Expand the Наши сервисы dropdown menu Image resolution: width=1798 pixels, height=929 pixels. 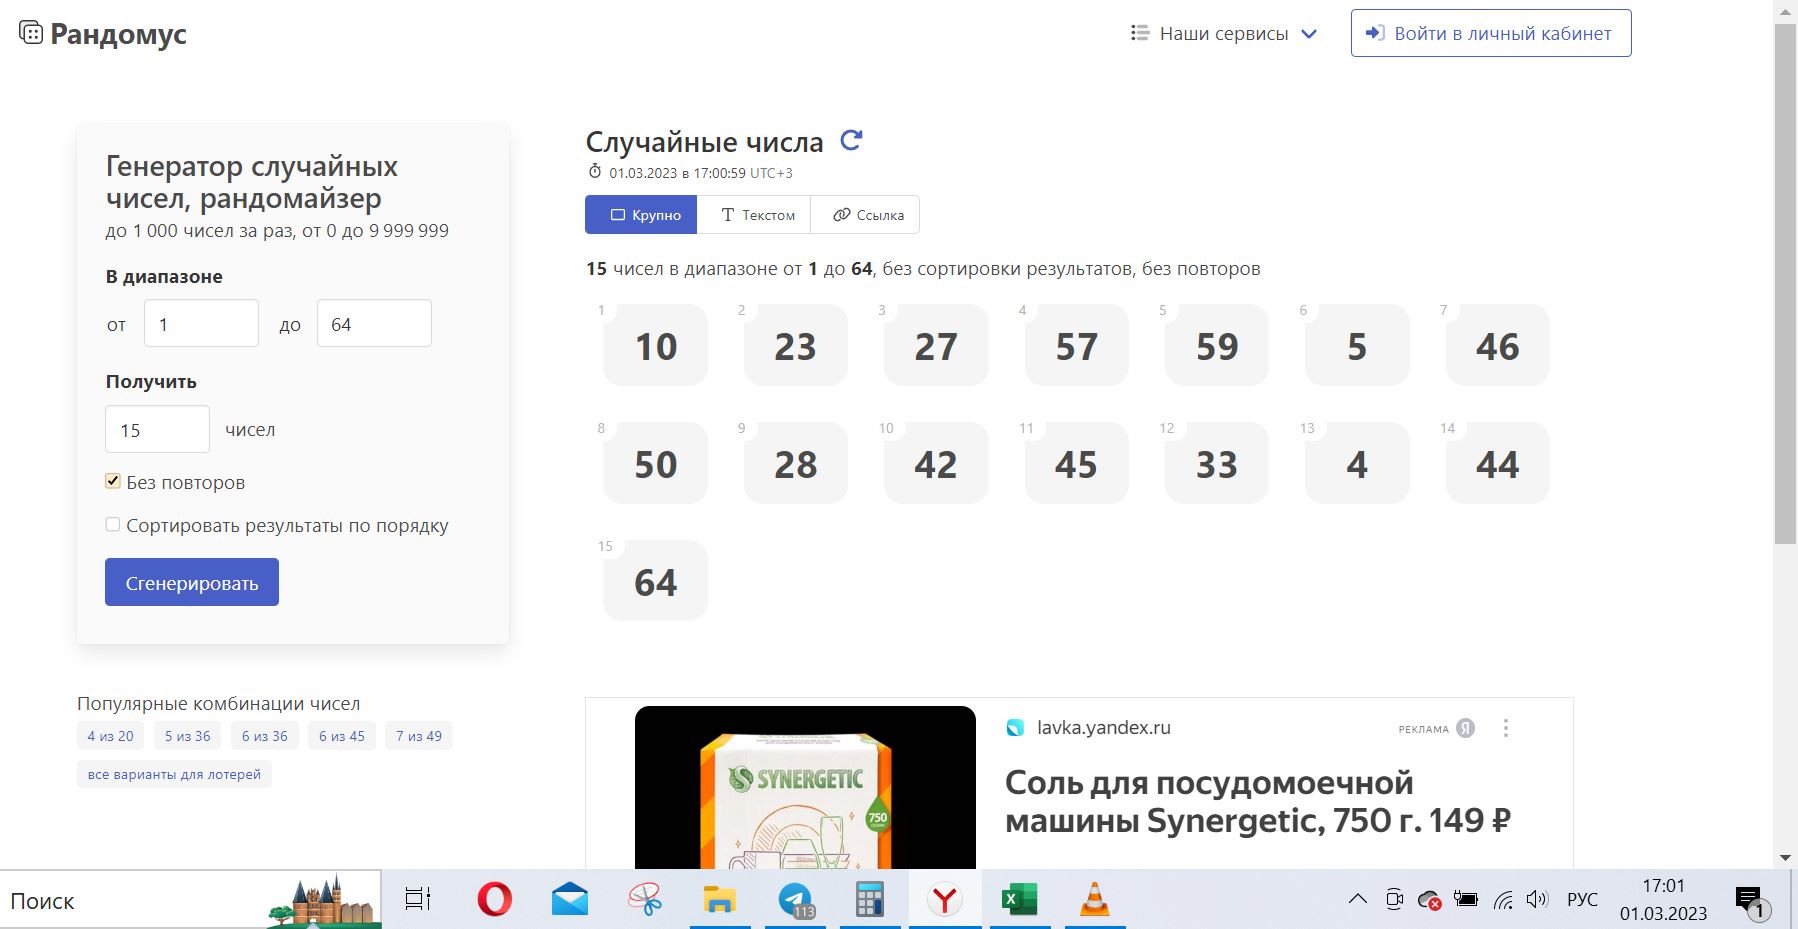[x=1224, y=33]
